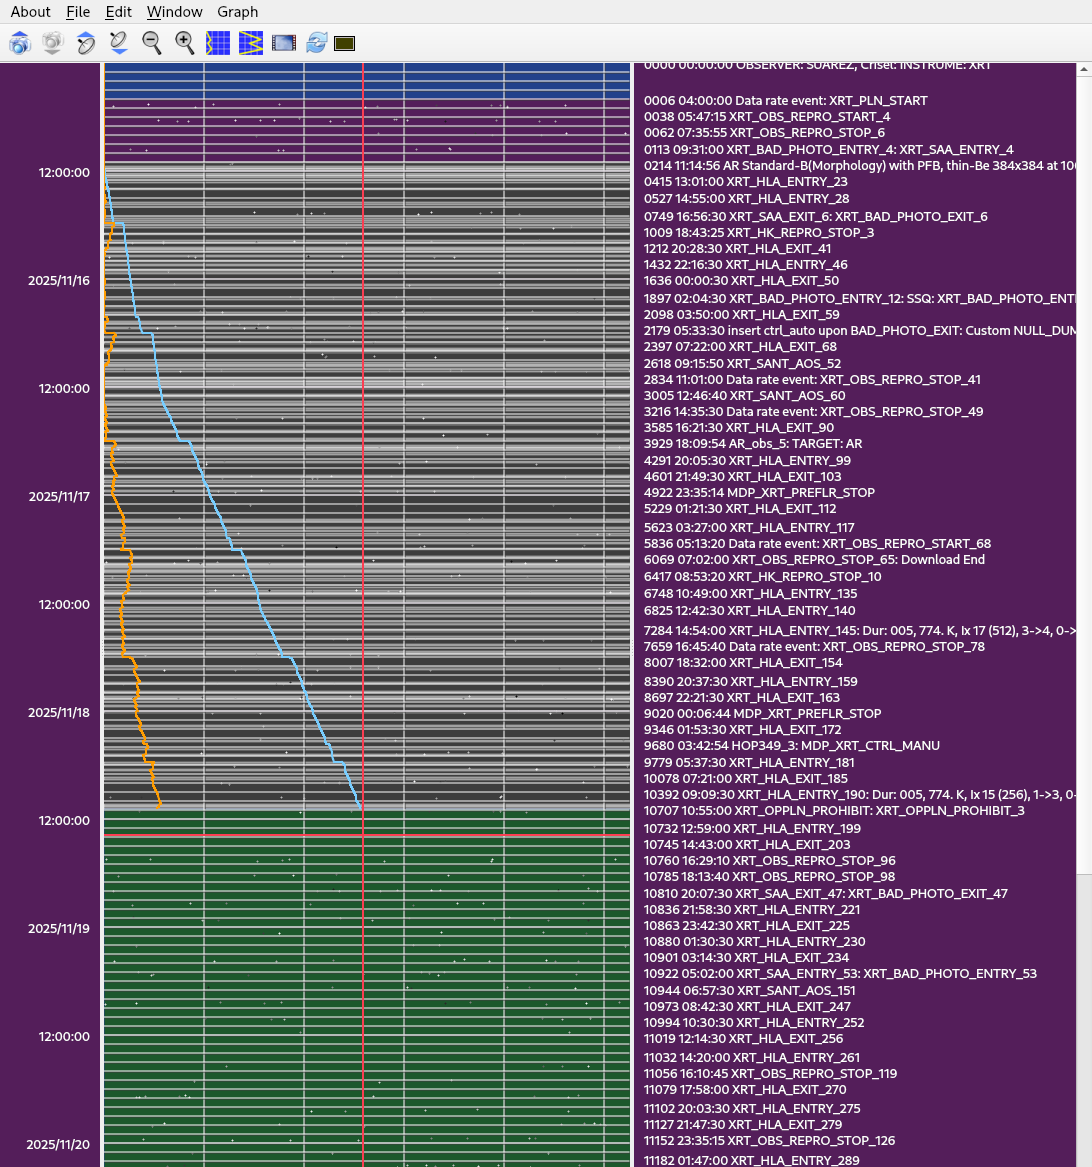Click the dark olive color swatch

(x=345, y=43)
